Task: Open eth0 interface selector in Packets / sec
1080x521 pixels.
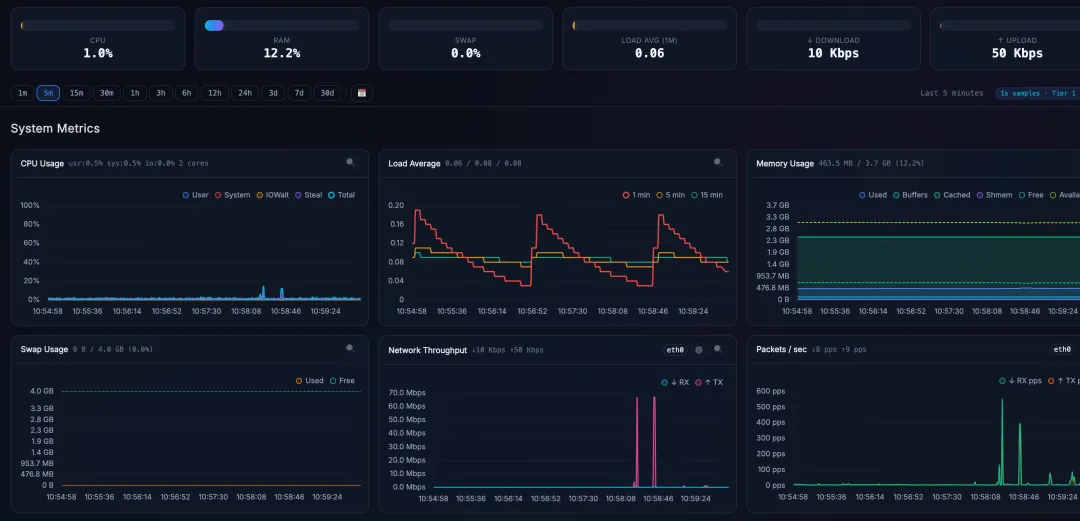Action: 1061,349
